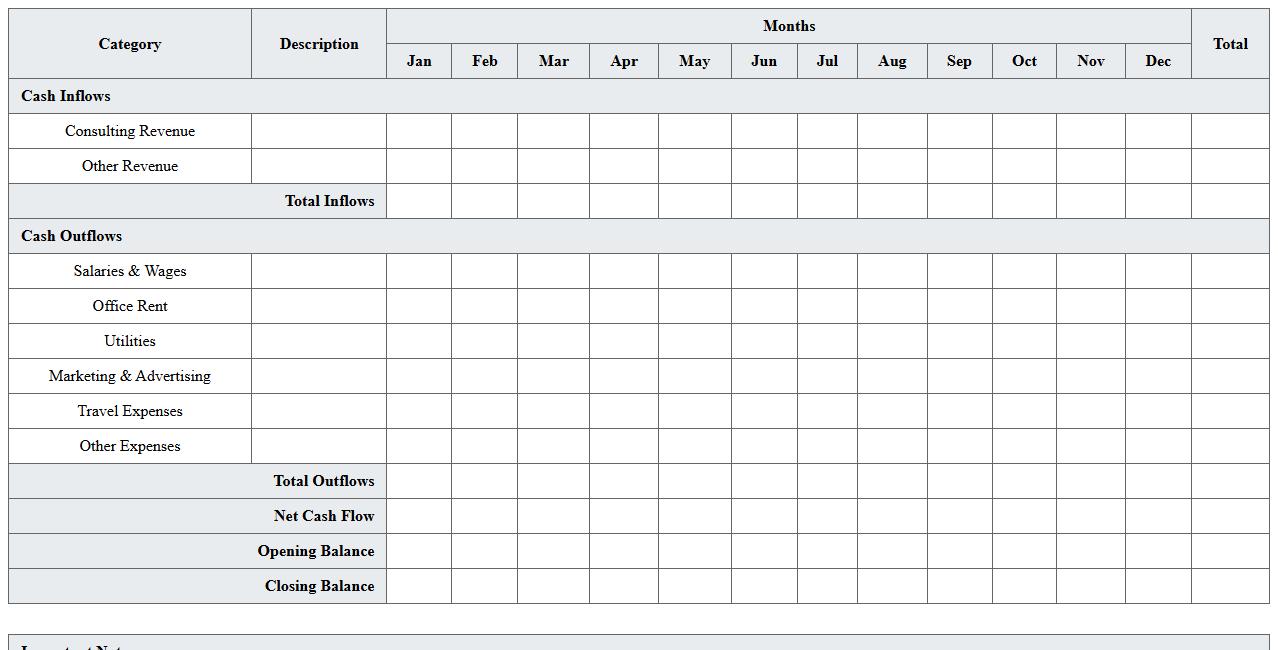Click the Other Expenses cell for Apr
The height and width of the screenshot is (650, 1278).
[x=624, y=446]
